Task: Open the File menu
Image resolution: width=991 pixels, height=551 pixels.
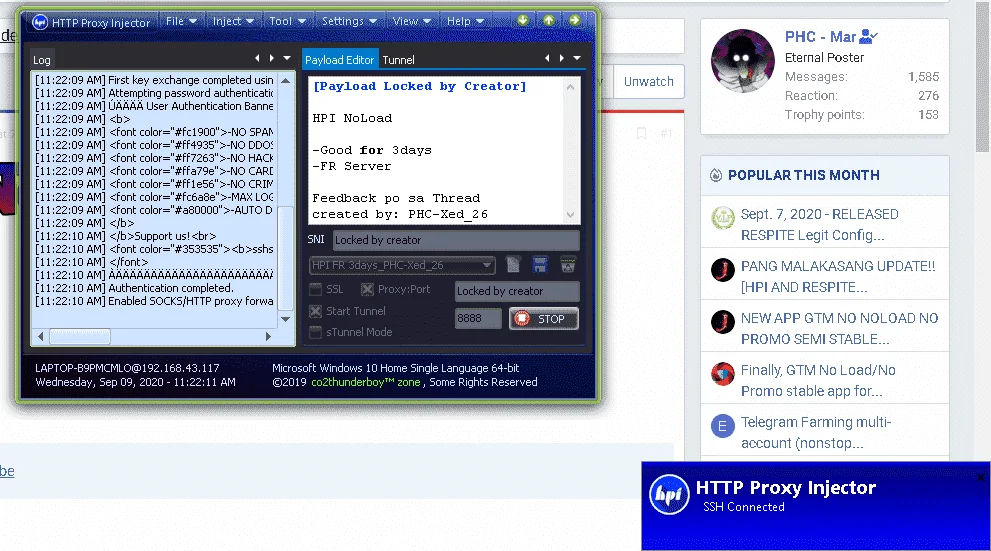Action: 181,21
